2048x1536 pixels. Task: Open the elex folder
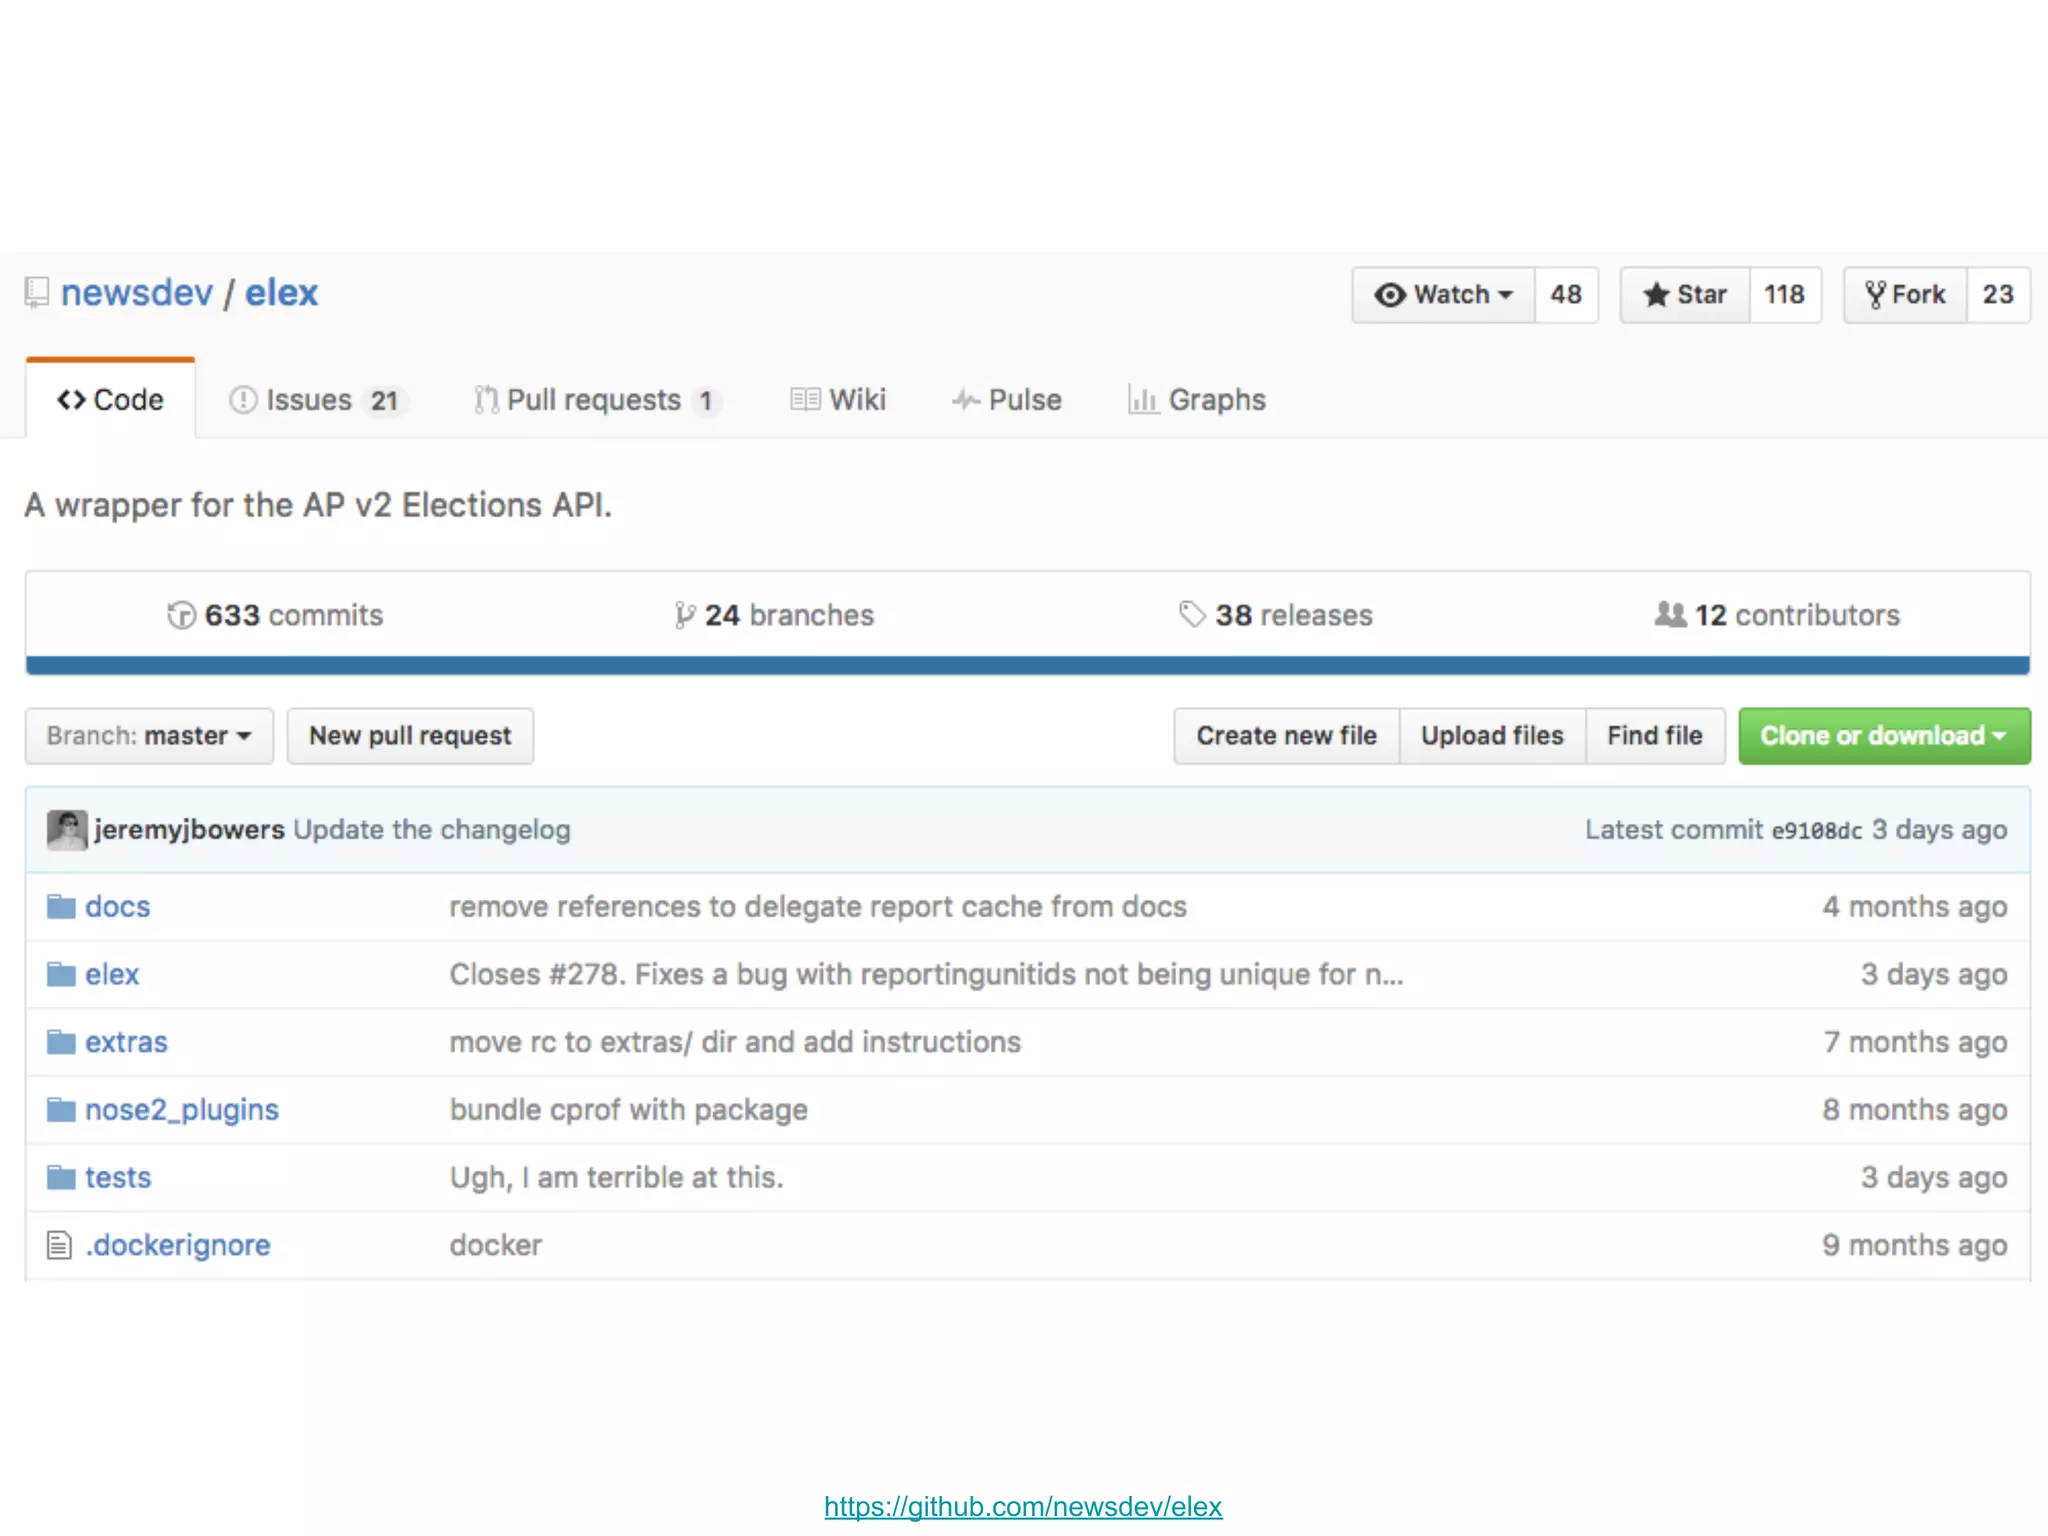tap(112, 975)
